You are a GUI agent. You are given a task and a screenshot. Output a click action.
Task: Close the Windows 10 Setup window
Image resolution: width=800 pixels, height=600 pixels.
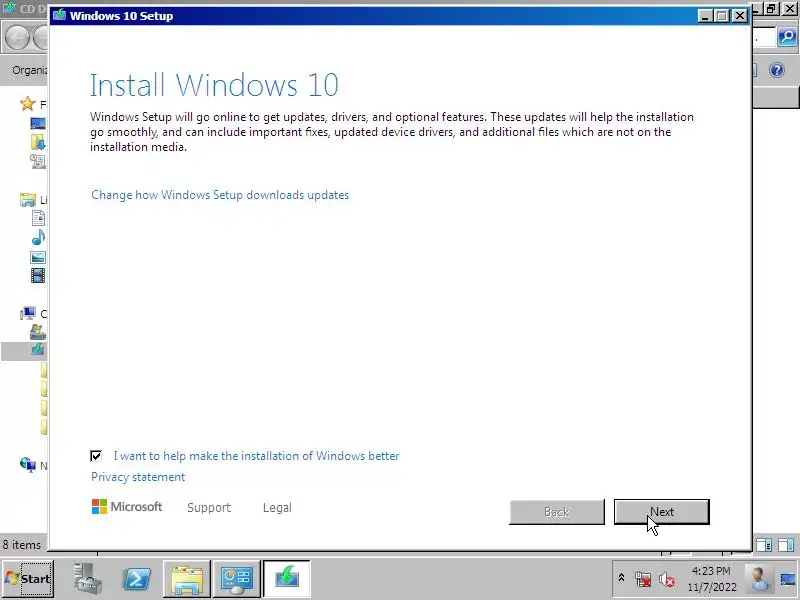(x=740, y=16)
